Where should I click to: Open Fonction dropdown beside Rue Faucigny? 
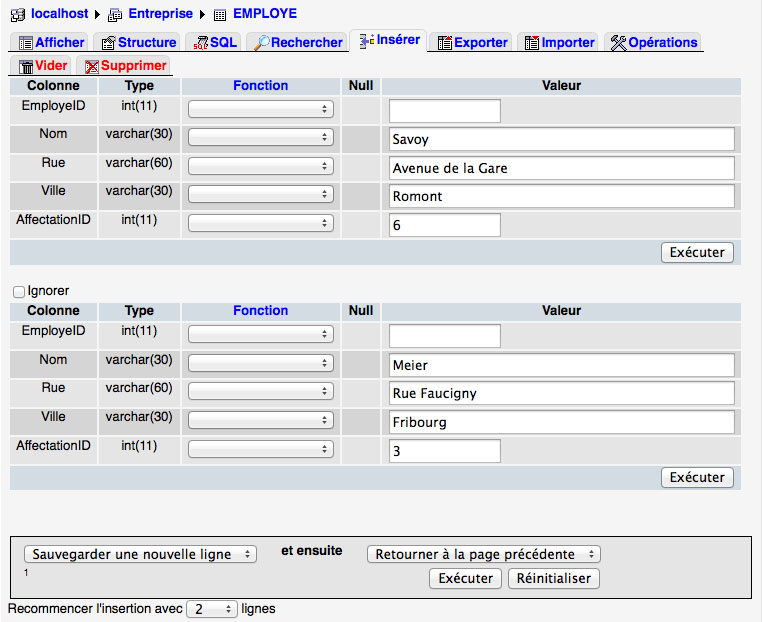point(261,391)
